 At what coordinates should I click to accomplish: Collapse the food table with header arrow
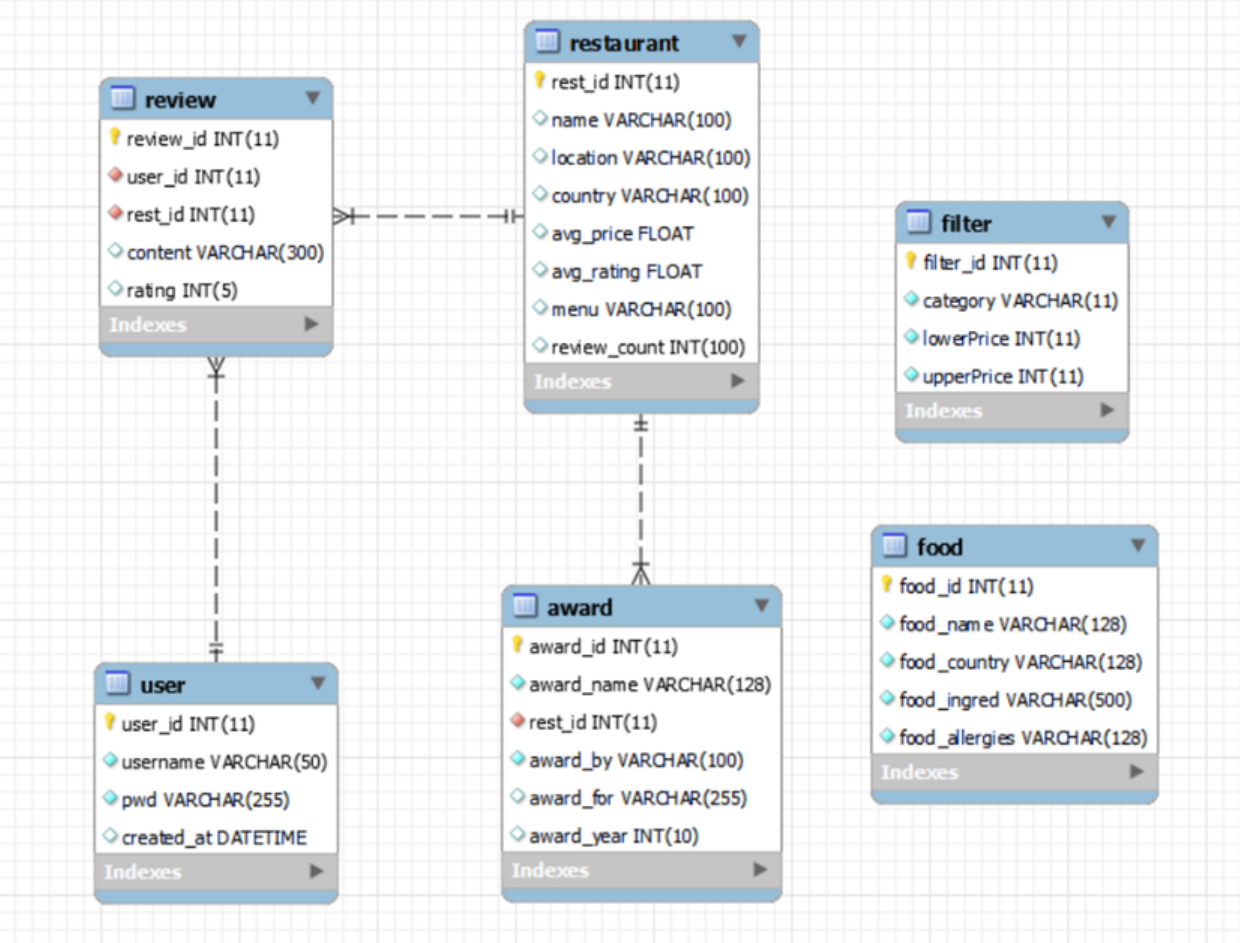pos(1138,545)
